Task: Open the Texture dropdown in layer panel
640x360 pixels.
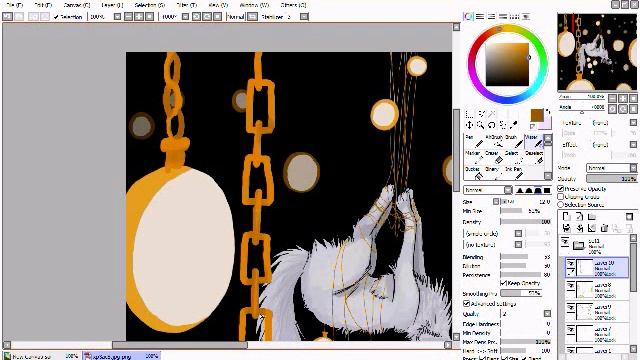Action: point(633,122)
